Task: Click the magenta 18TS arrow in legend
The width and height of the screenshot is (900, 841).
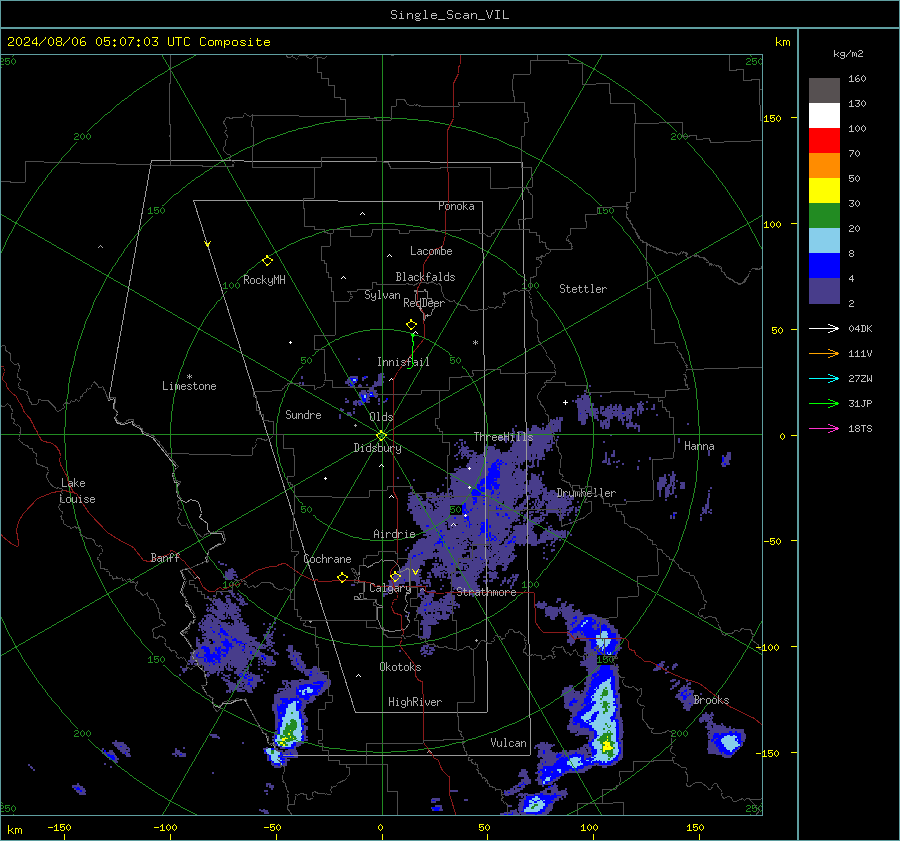Action: click(x=824, y=428)
